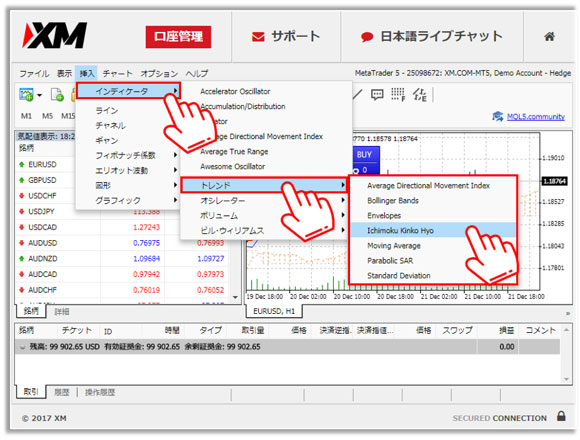
Task: Click the new chart icon in the toolbar
Action: point(26,95)
